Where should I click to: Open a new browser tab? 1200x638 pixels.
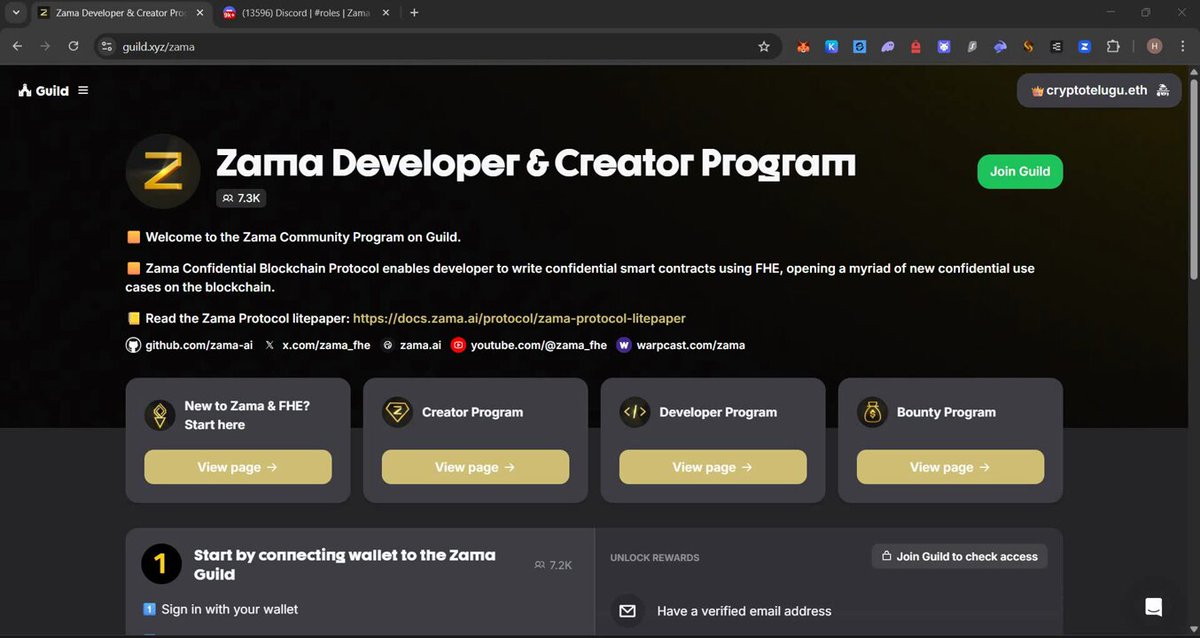point(414,13)
